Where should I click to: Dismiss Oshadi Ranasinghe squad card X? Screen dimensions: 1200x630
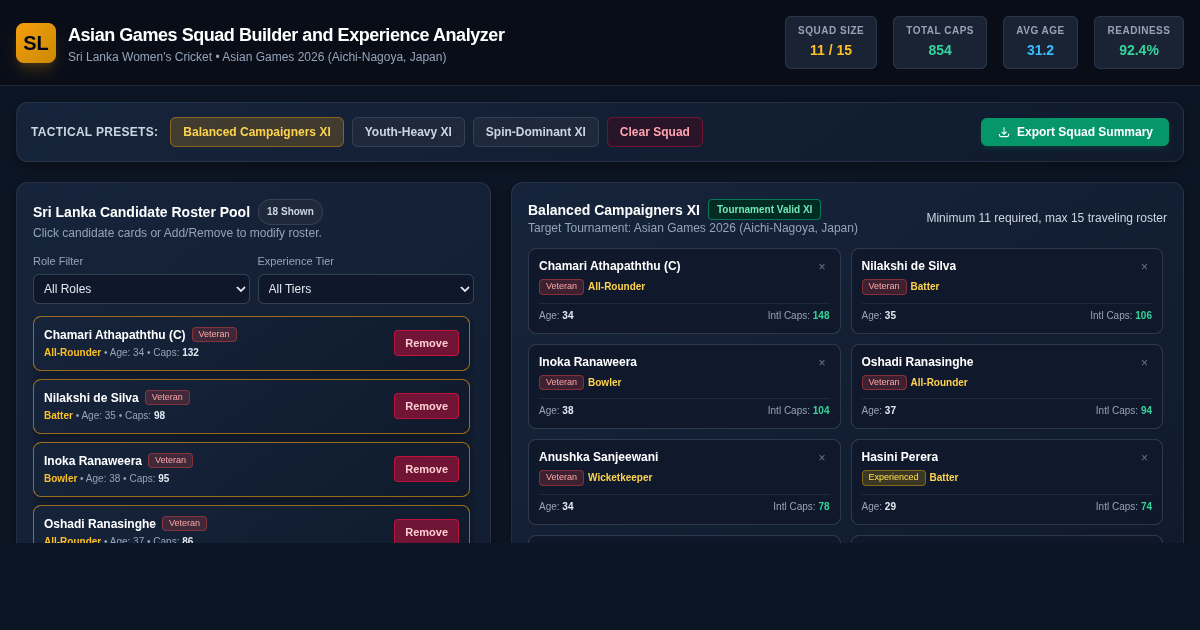(1144, 363)
